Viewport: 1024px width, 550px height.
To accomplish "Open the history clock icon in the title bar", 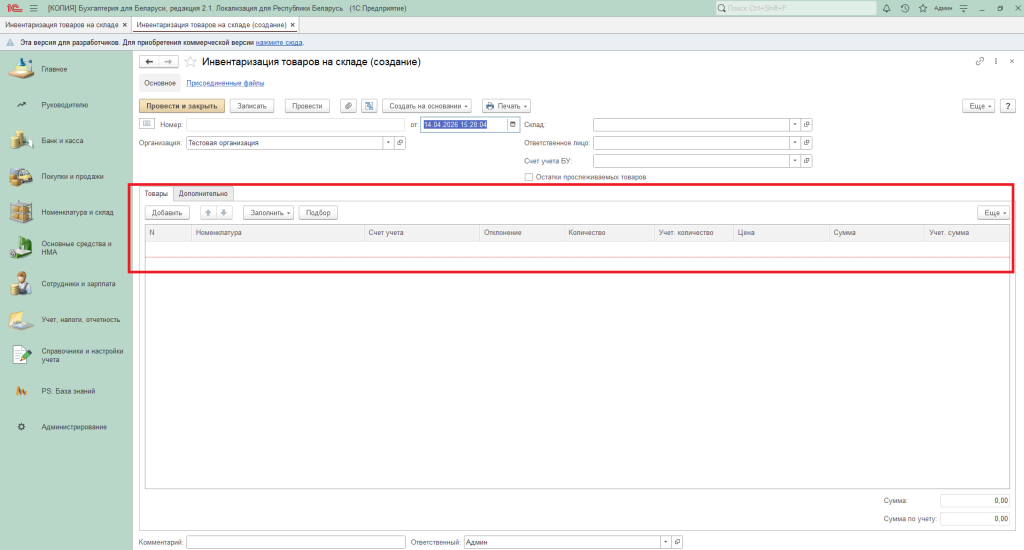I will point(904,8).
